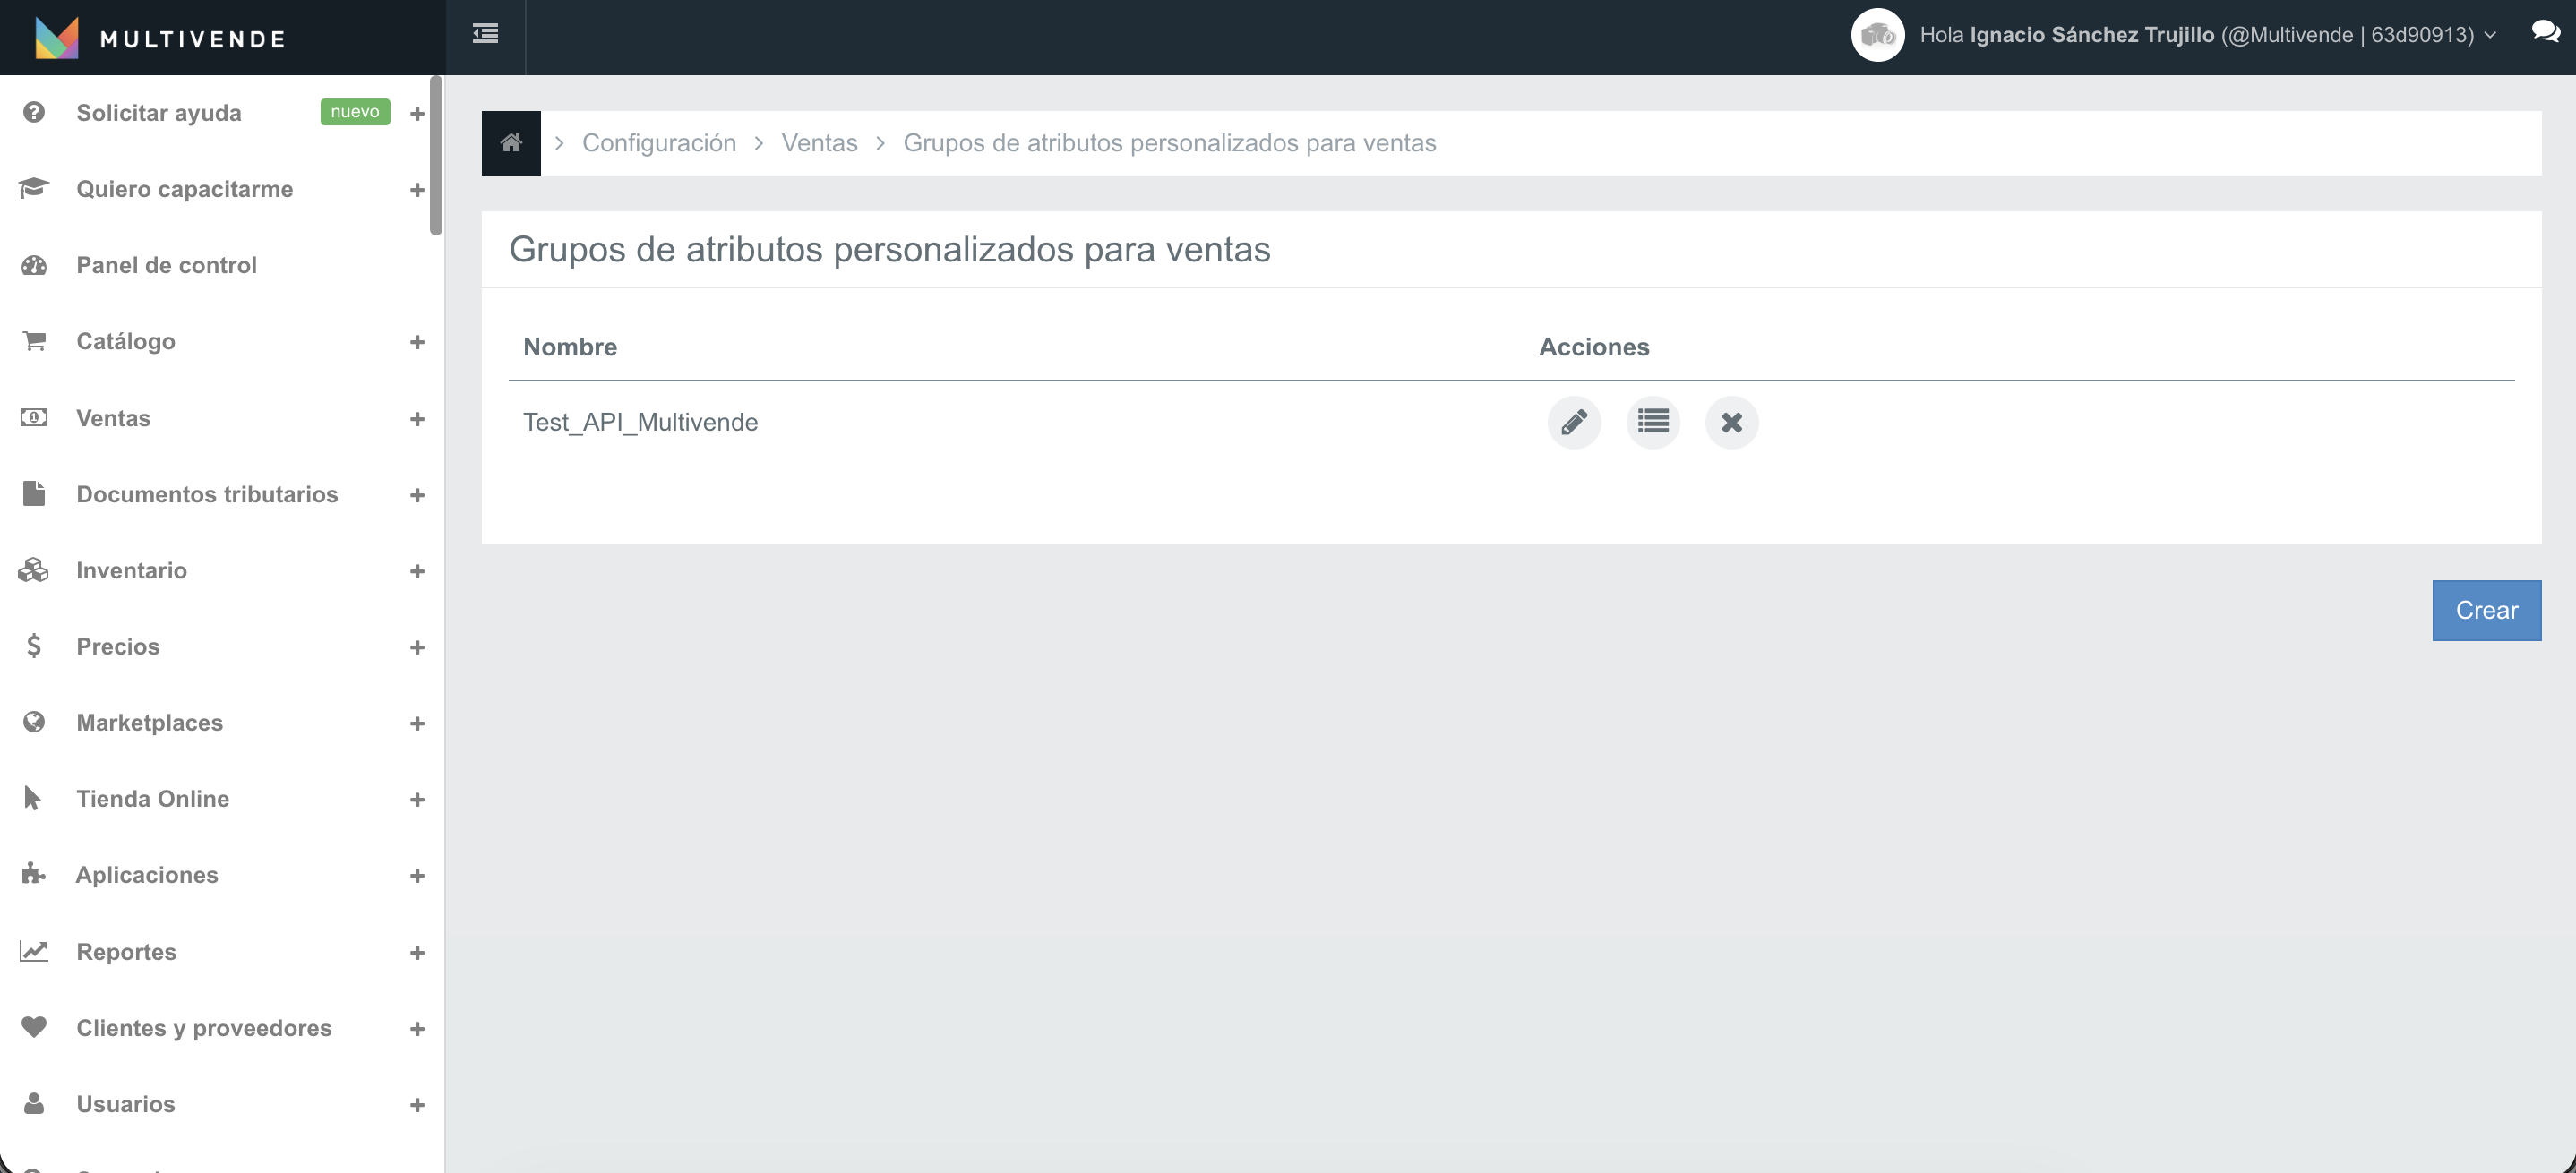Select Marketplaces in the sidebar
The height and width of the screenshot is (1173, 2576).
[149, 722]
